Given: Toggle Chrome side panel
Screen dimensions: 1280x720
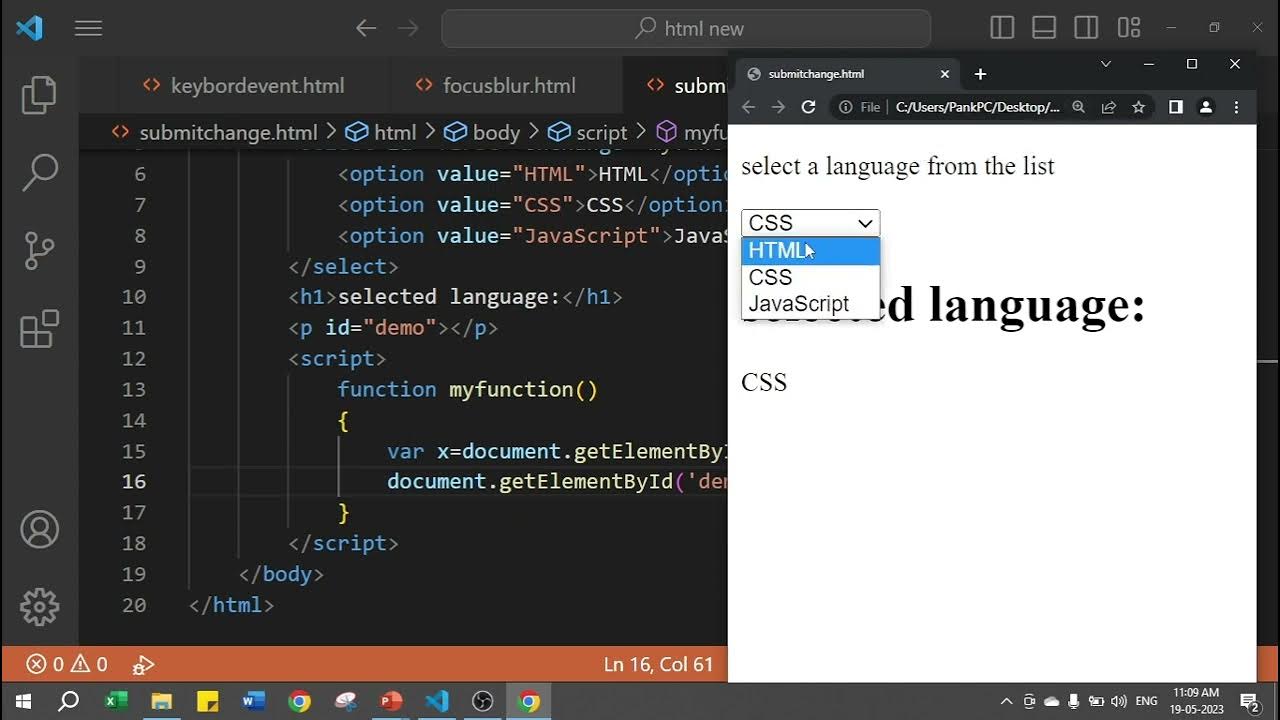Looking at the screenshot, I should pyautogui.click(x=1176, y=107).
